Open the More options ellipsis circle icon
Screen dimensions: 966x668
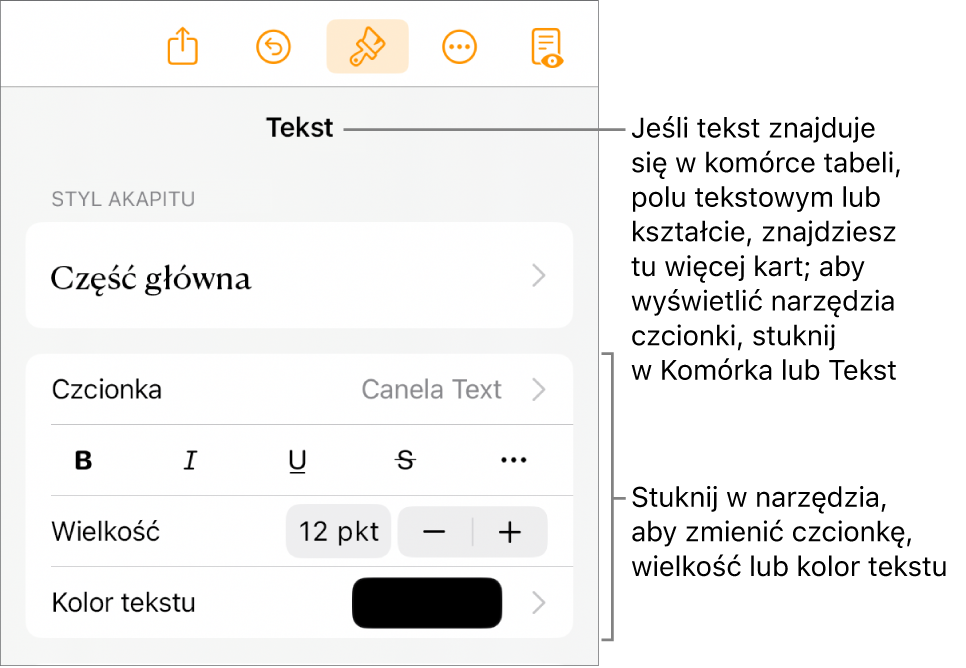pyautogui.click(x=460, y=47)
